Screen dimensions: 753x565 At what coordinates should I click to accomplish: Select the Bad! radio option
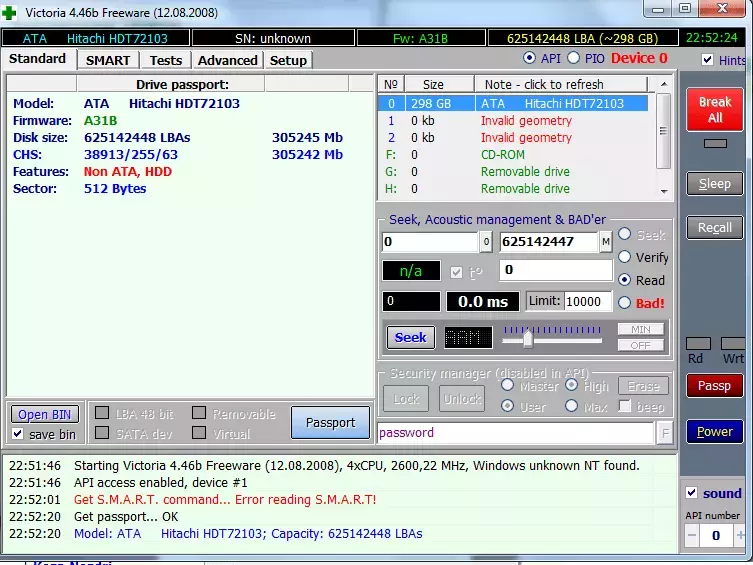tap(624, 302)
